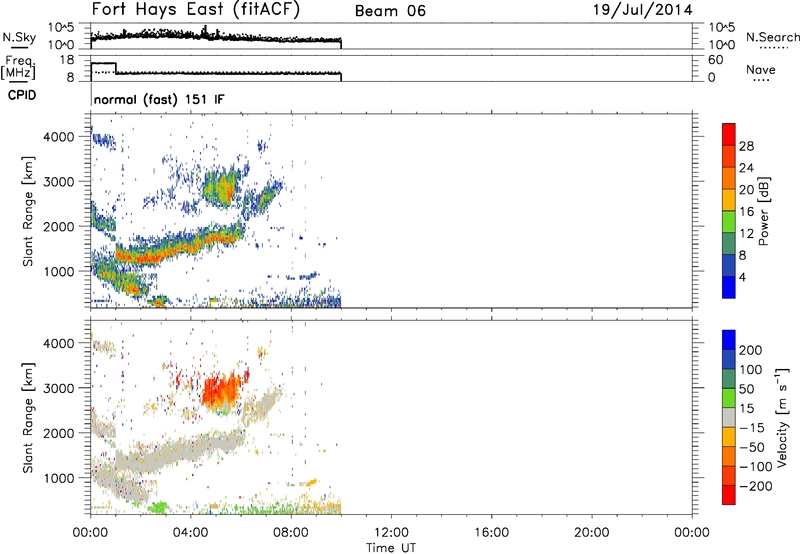Click '2000' tick on power panel

coord(58,226)
